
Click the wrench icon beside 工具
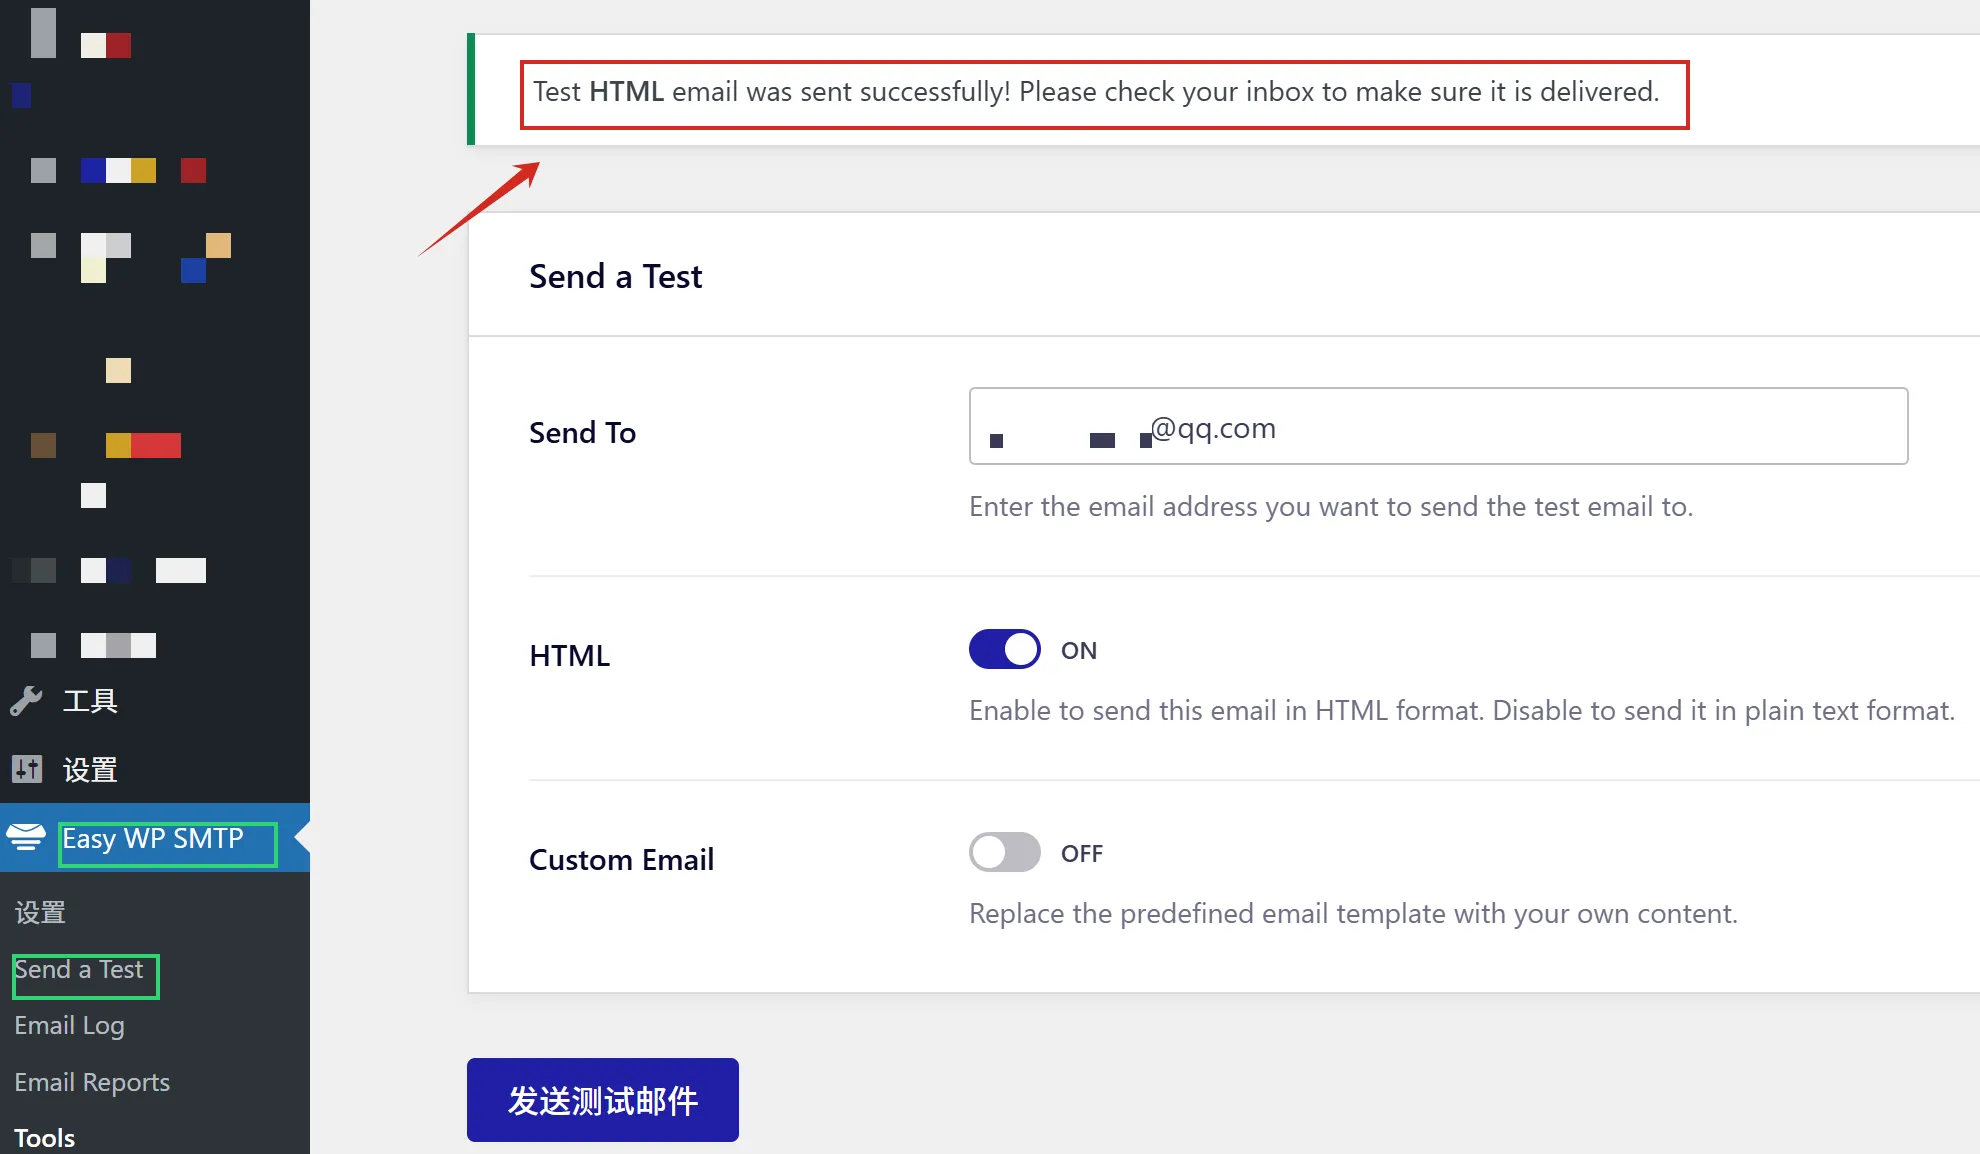point(26,701)
